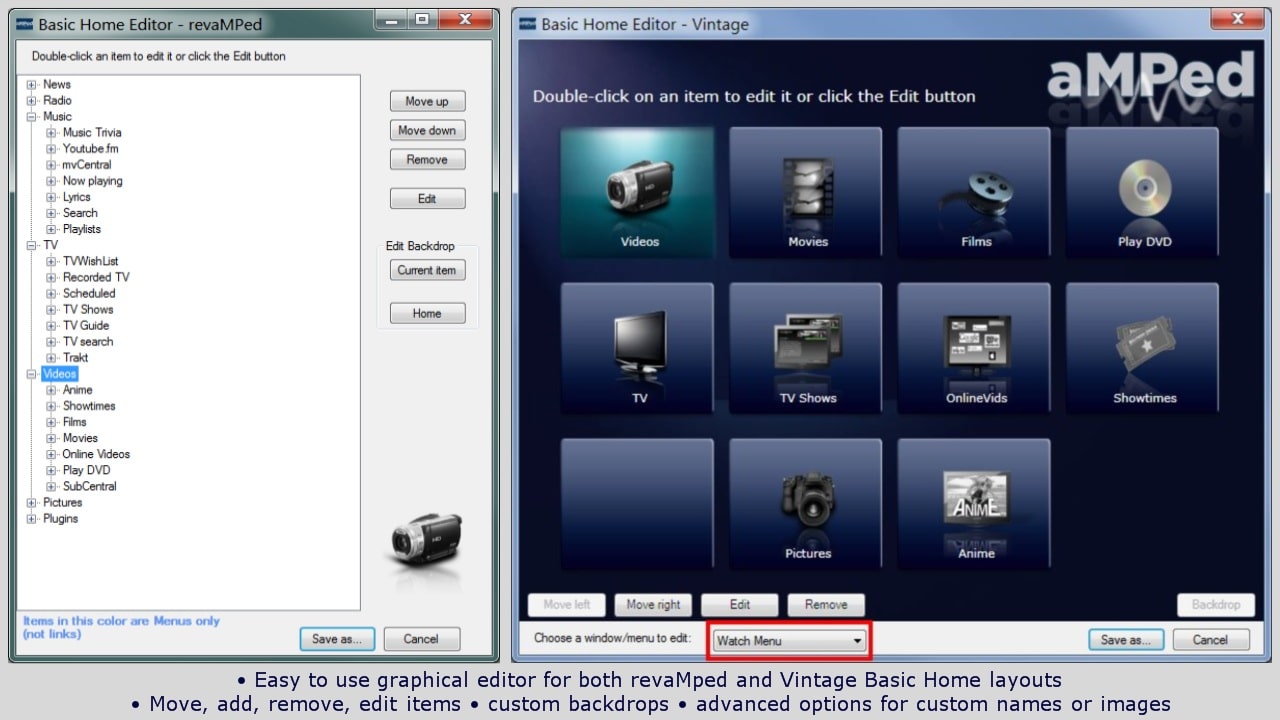Expand the Plugins tree node
Viewport: 1280px width, 720px height.
32,519
